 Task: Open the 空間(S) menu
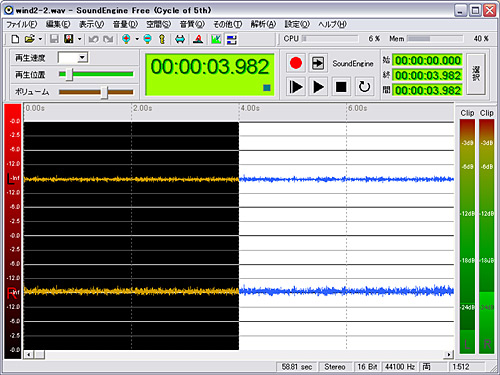pos(159,24)
